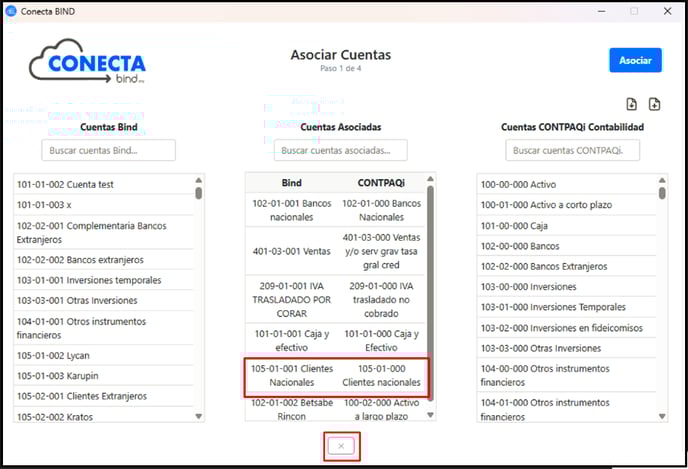
Task: Select 103-02-000 Inversiones en fideicomisos
Action: [567, 328]
